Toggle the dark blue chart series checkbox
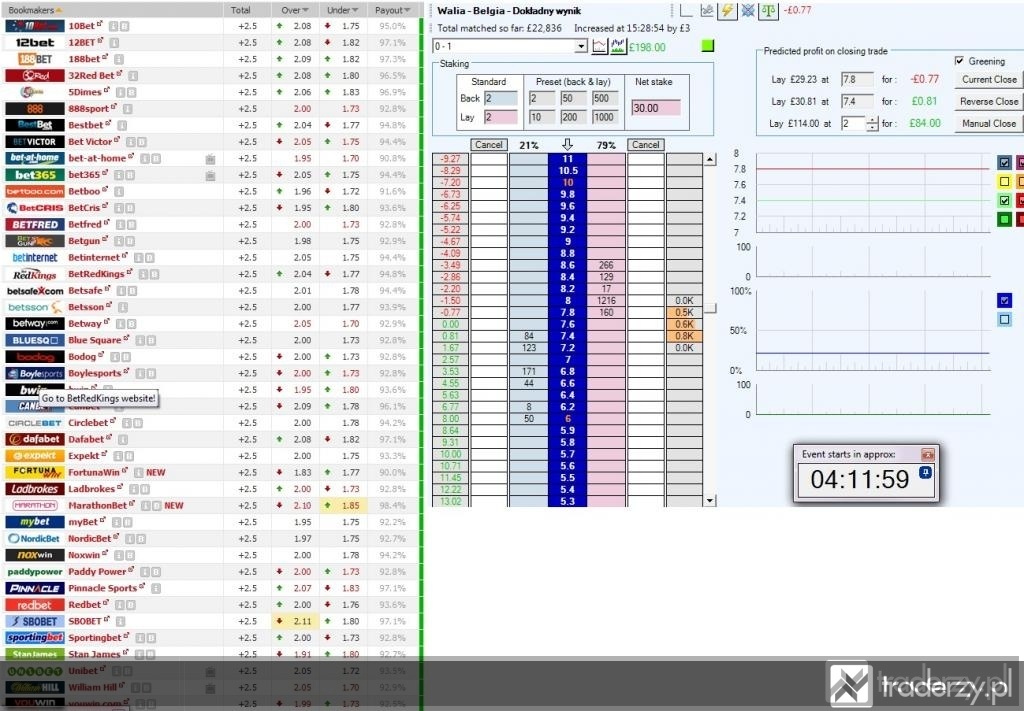This screenshot has width=1024, height=711. click(x=1004, y=162)
